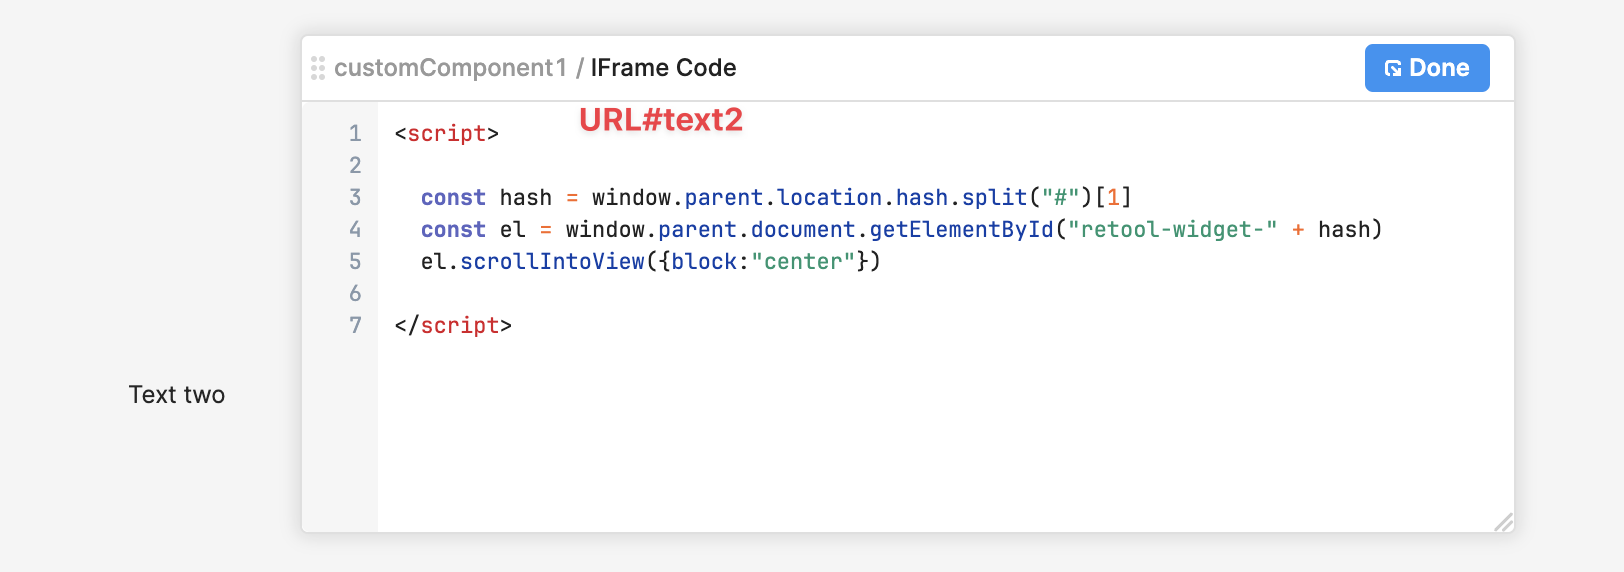Click the IFrame Code title
Screen dimensions: 1624x572
663,68
